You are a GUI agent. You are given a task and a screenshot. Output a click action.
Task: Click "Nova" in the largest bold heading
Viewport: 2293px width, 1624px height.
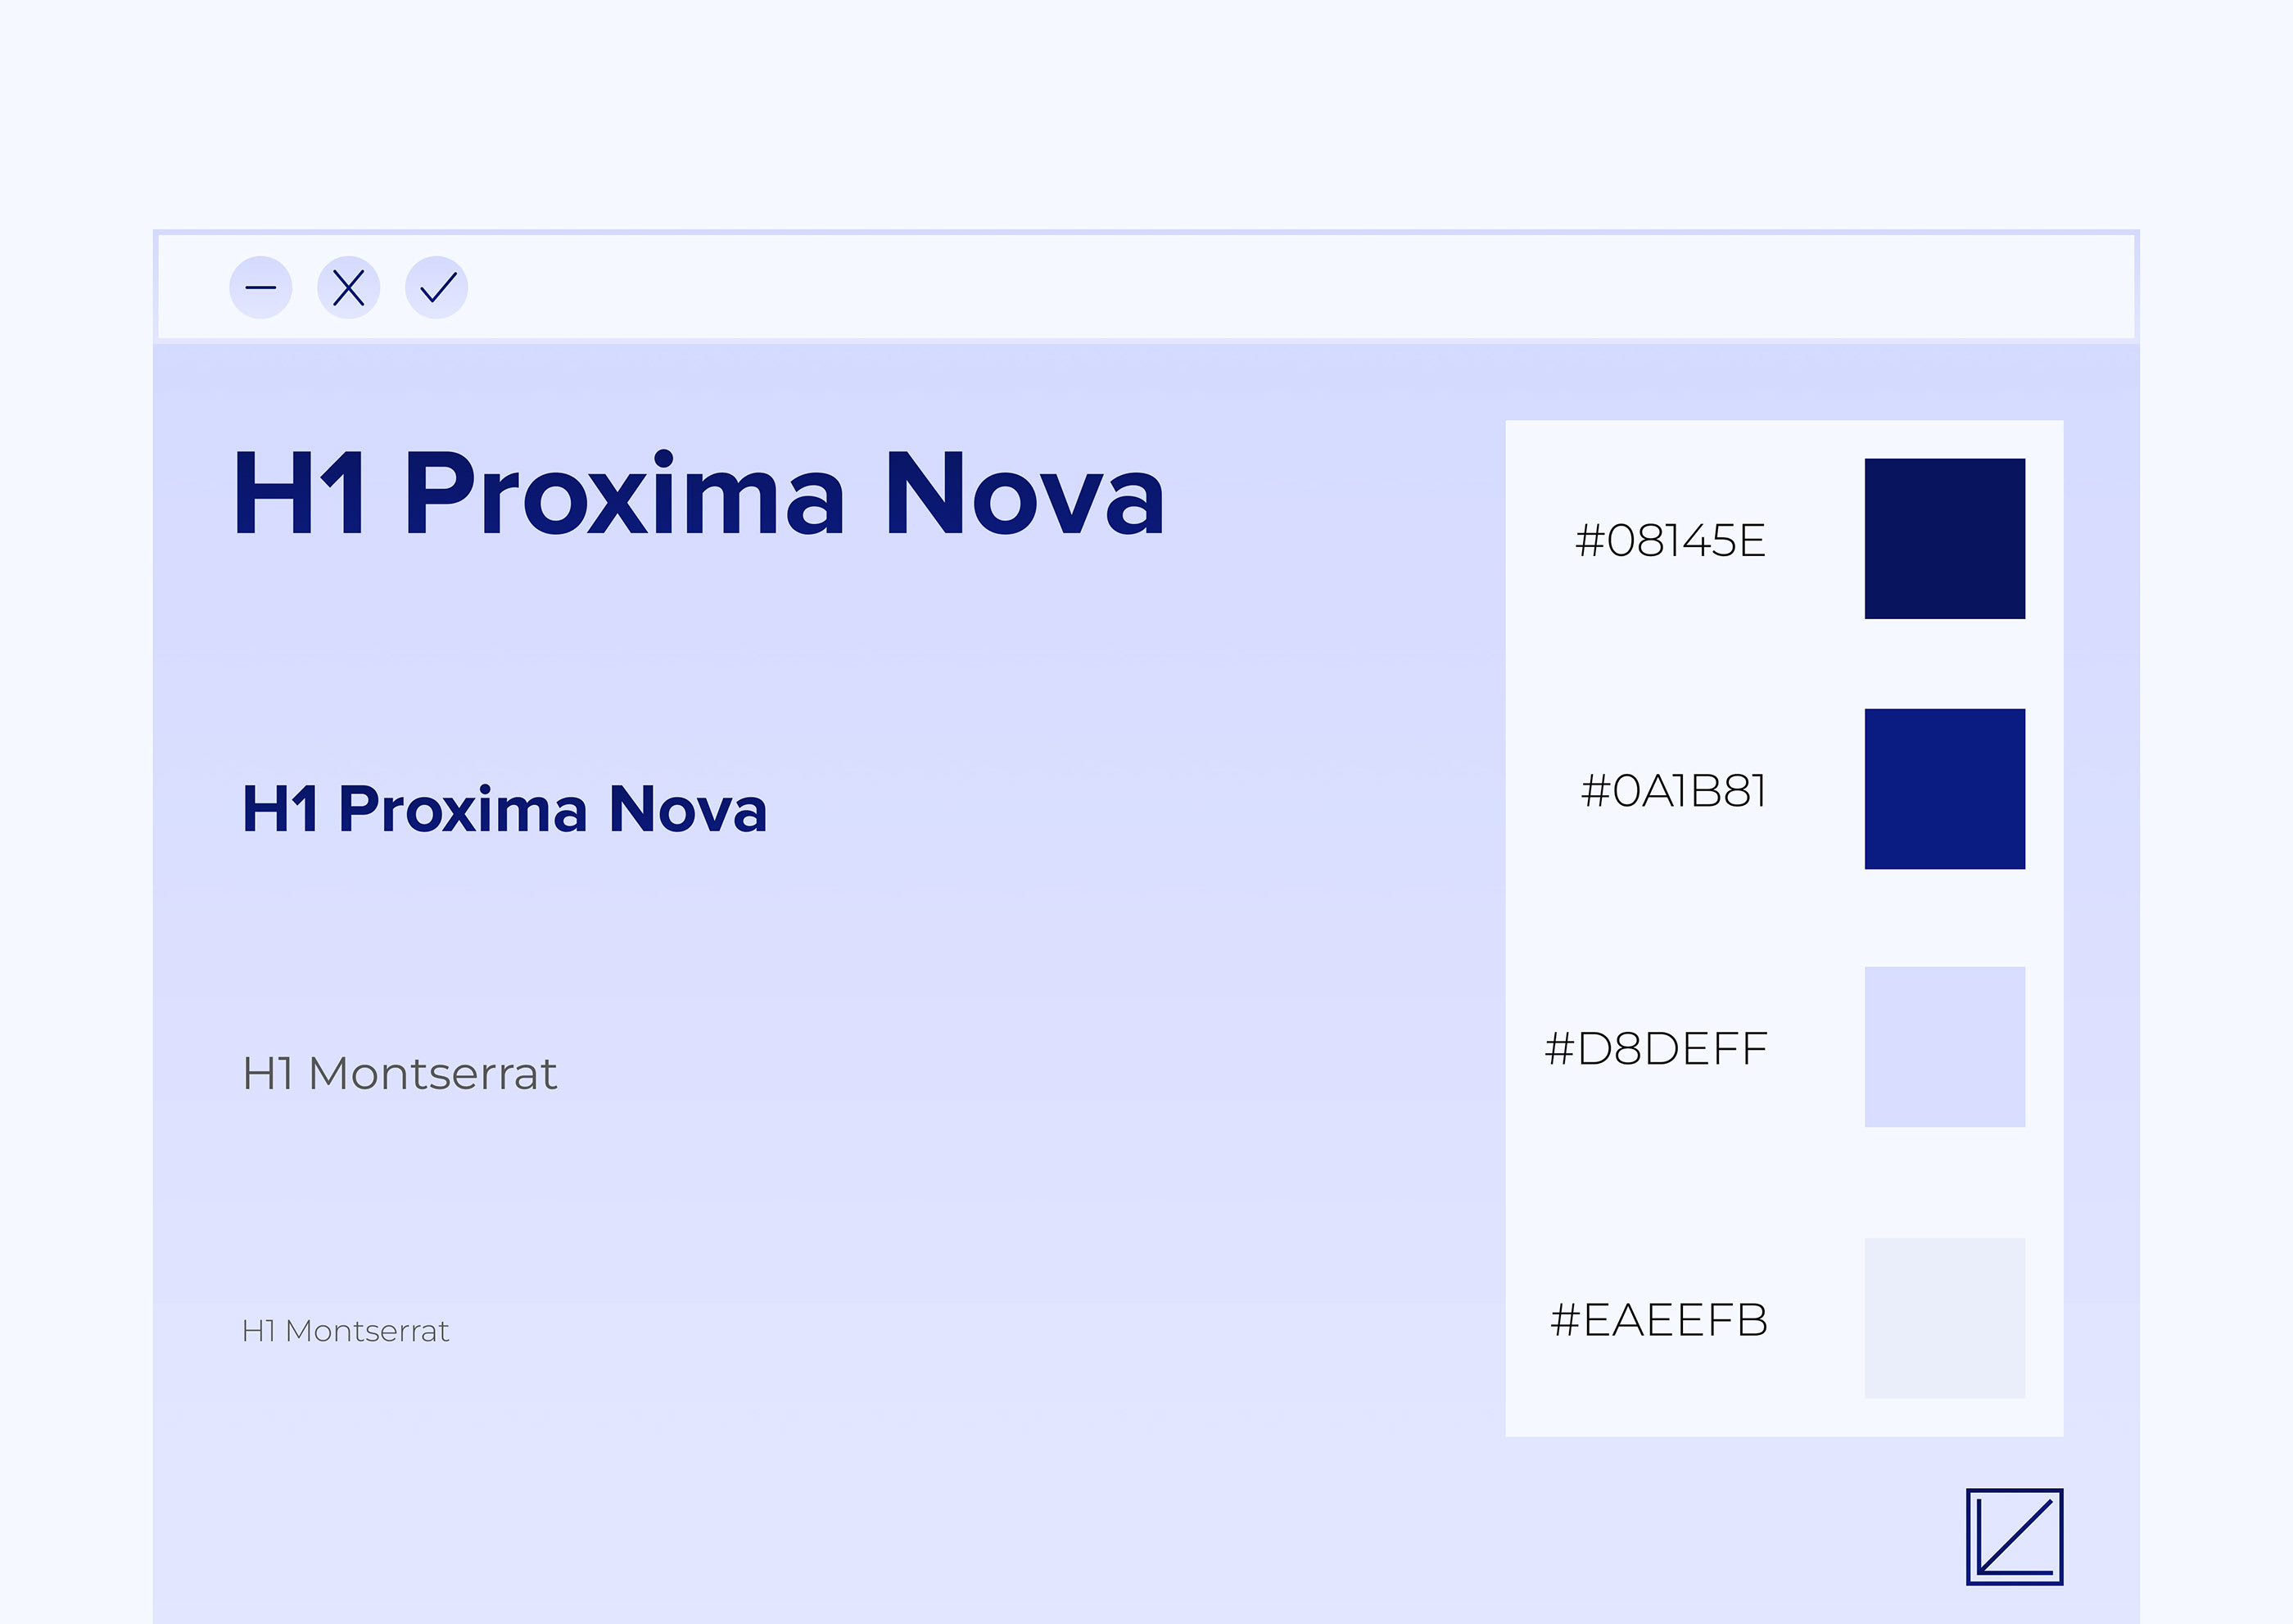coord(1024,494)
